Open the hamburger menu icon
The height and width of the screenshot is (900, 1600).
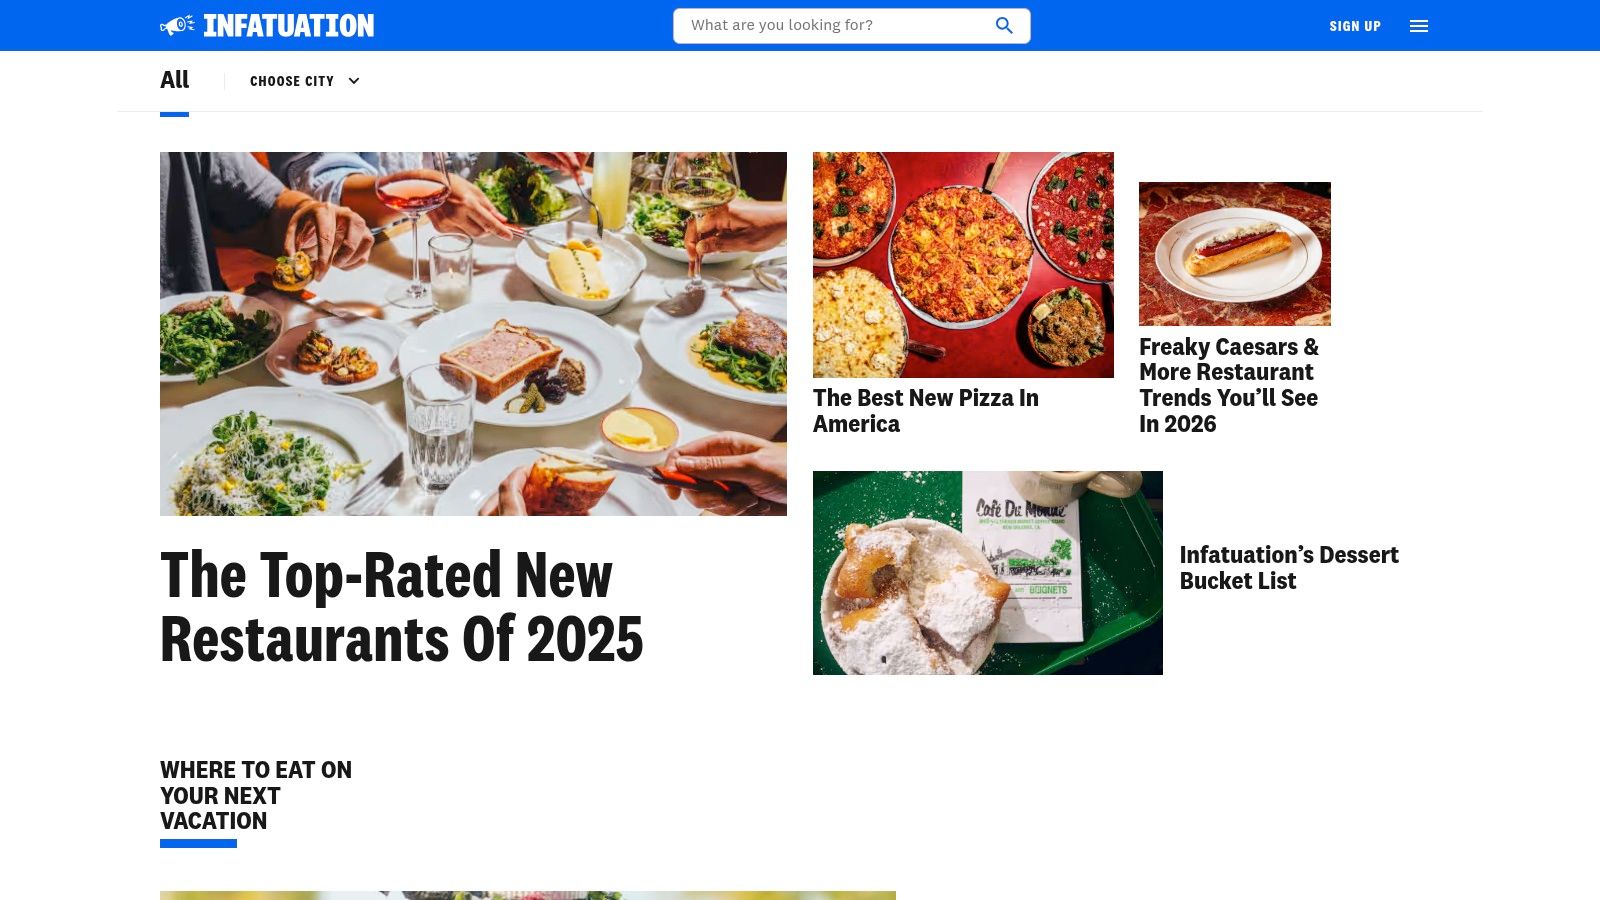(x=1419, y=26)
